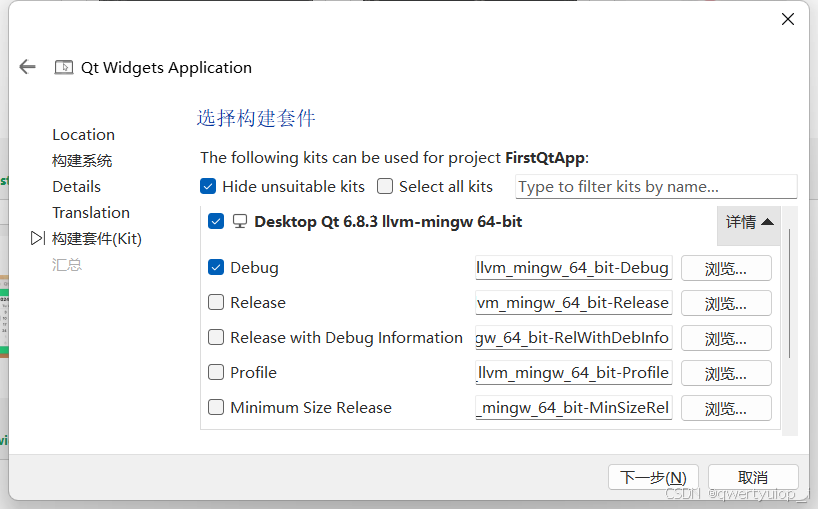Click 下一步(N) to continue
Screen dimensions: 818x509
(x=653, y=477)
